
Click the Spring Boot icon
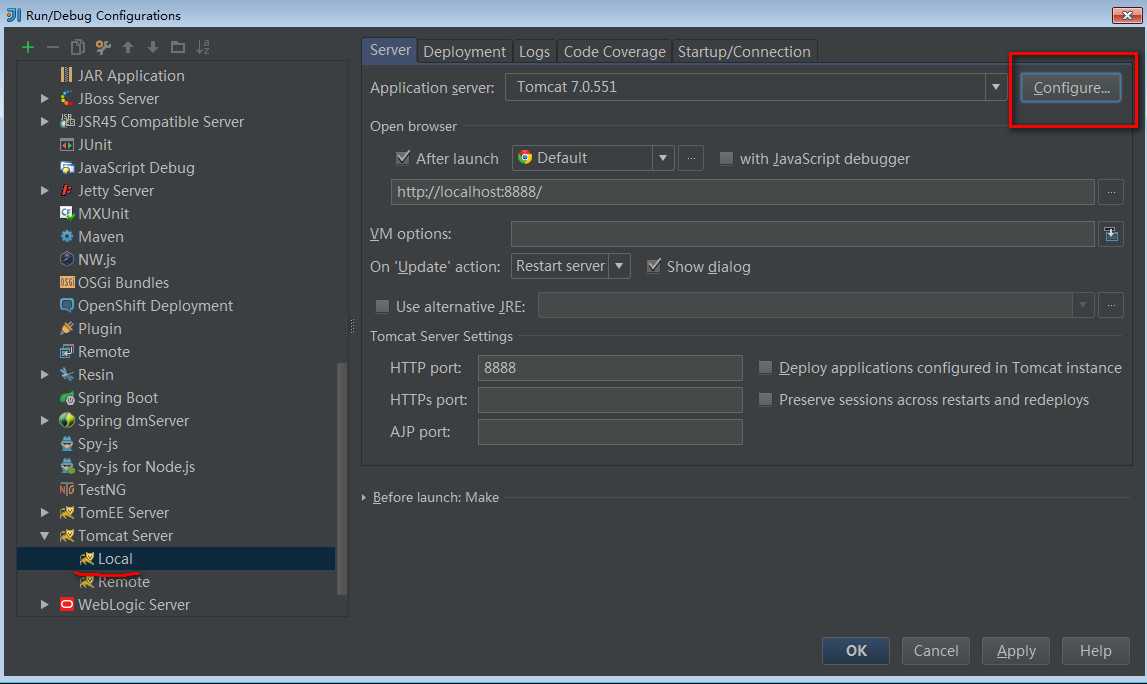[67, 398]
